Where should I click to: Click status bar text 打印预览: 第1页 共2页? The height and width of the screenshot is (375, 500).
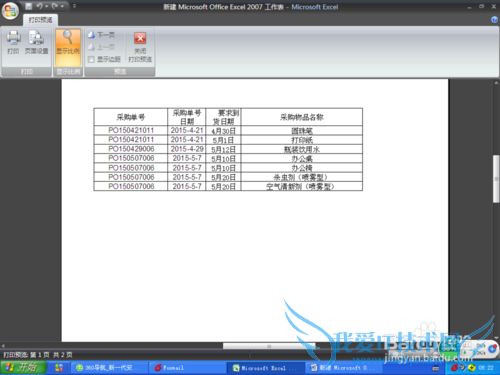(x=38, y=355)
